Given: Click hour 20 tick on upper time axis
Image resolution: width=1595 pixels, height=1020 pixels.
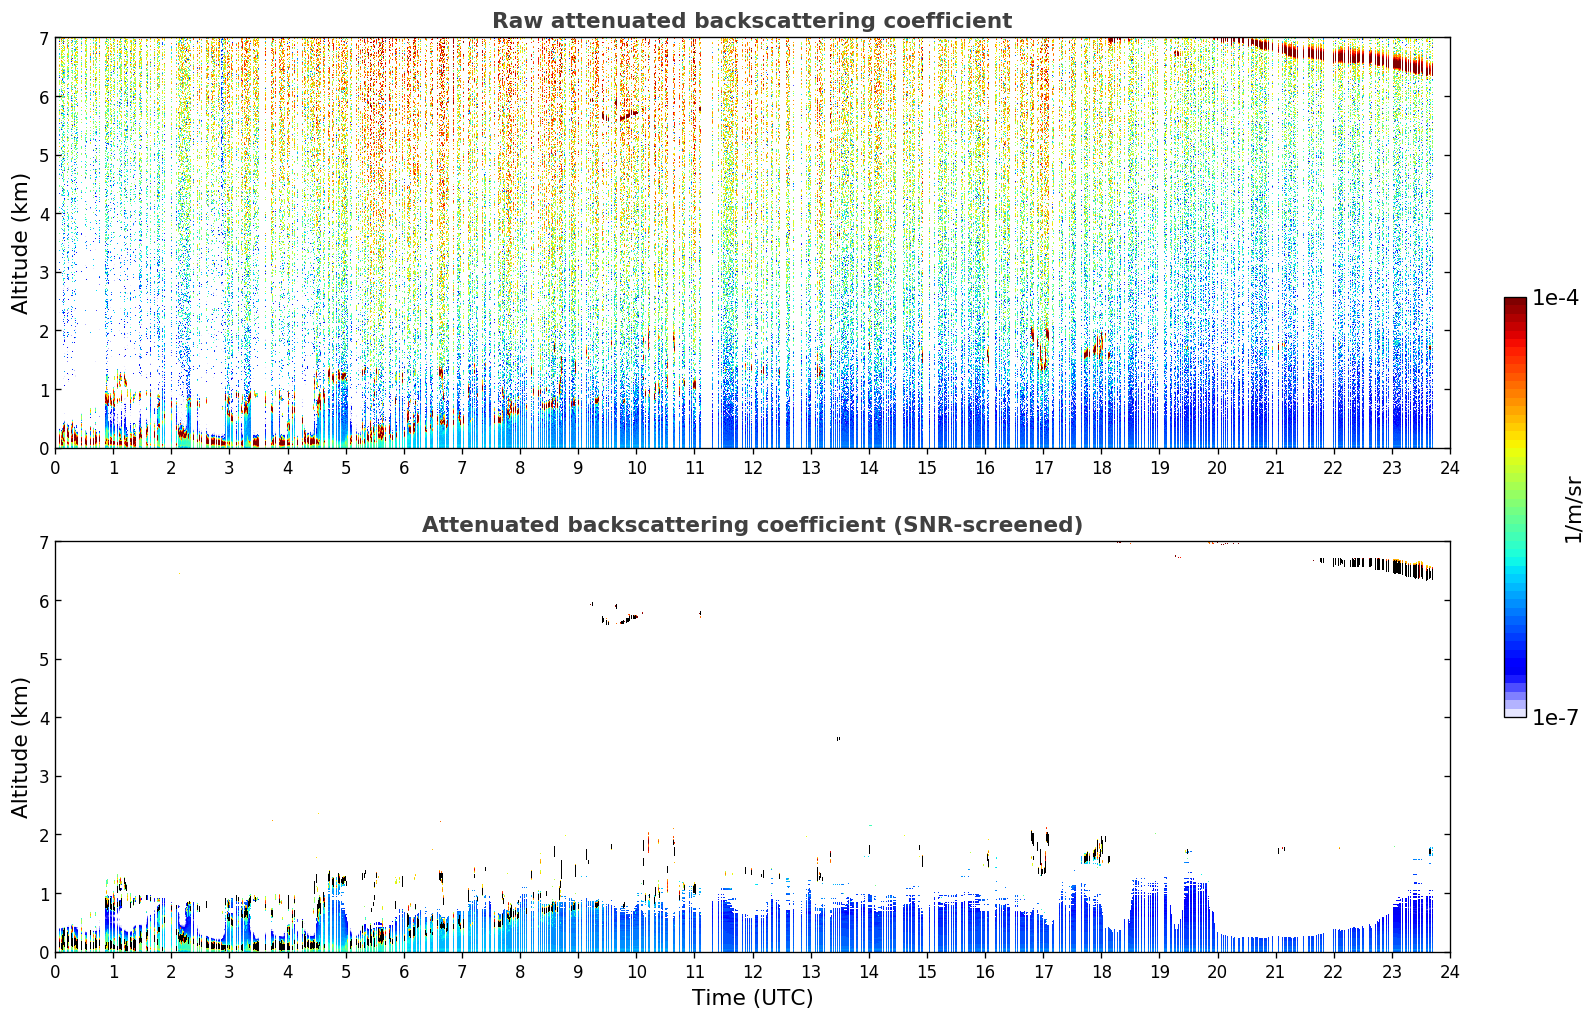Looking at the screenshot, I should [1217, 467].
